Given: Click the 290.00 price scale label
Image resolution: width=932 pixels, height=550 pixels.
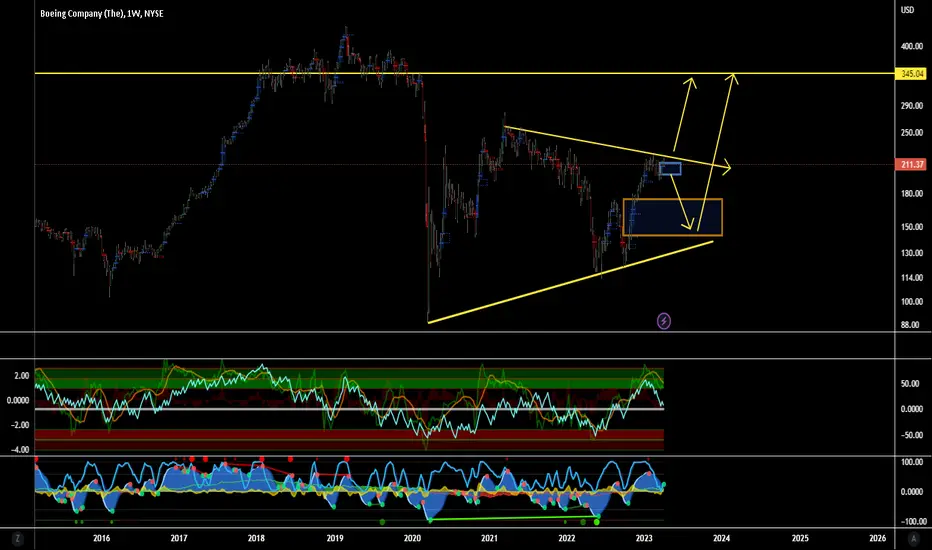Looking at the screenshot, I should [912, 106].
